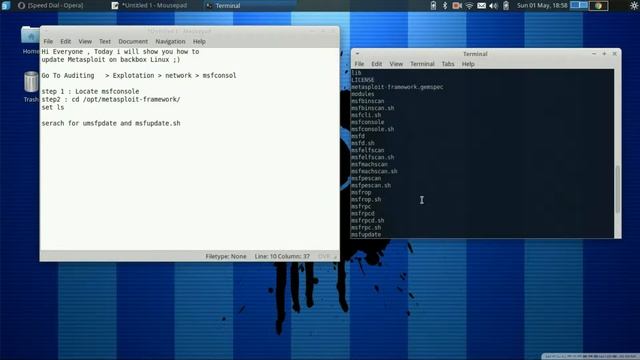Click the Line: 10 Column: 37 status text
The height and width of the screenshot is (360, 640).
pos(282,256)
